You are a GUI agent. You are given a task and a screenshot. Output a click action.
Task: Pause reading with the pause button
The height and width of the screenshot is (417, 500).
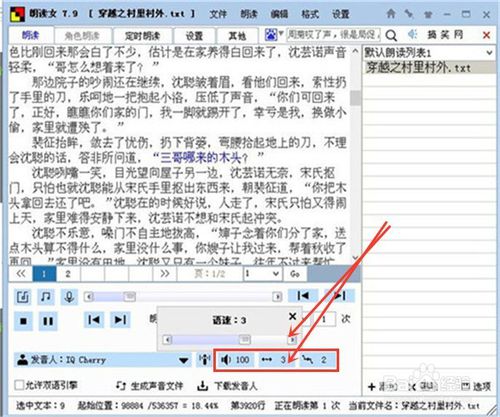click(x=48, y=321)
